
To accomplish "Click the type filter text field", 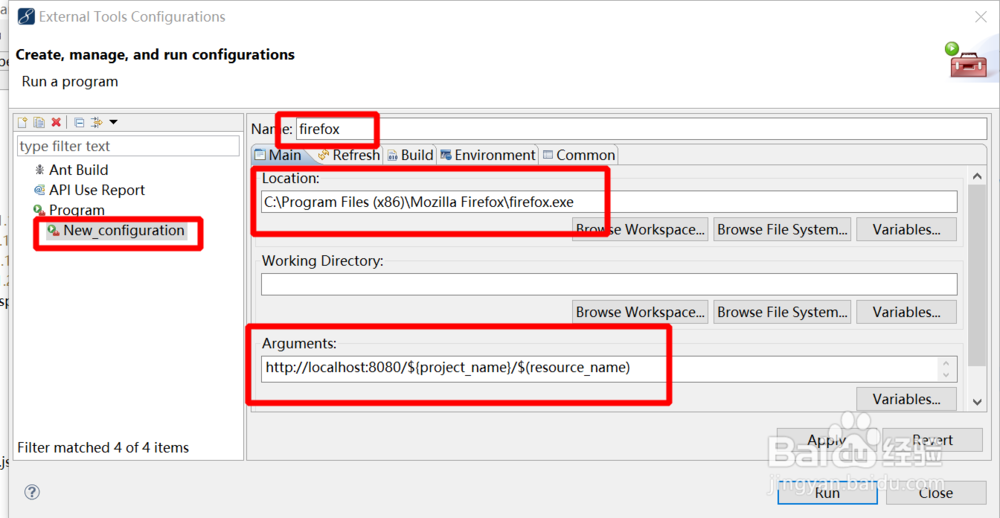I will pos(128,146).
